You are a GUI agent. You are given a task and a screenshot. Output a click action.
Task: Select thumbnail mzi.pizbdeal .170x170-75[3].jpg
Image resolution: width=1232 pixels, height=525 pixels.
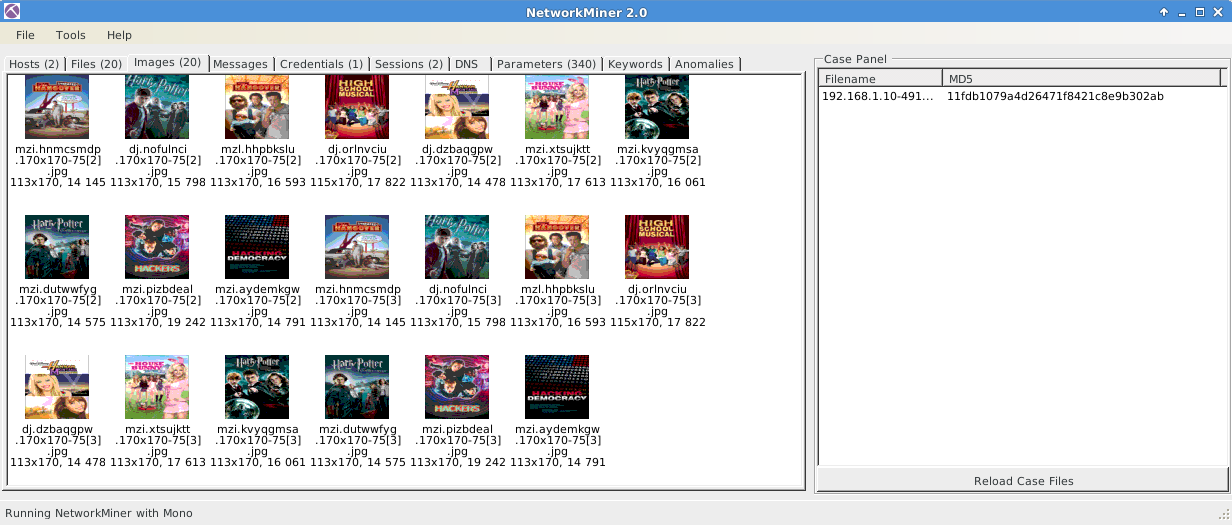tap(457, 387)
